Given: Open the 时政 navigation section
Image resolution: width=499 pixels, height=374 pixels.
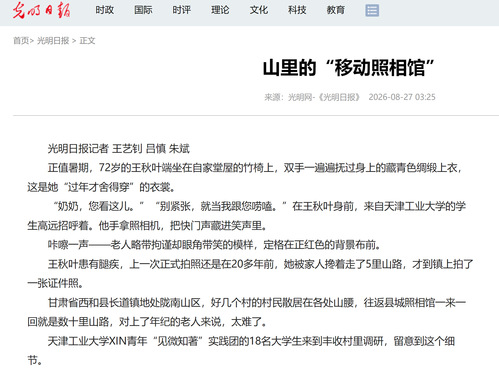Looking at the screenshot, I should click(x=105, y=10).
